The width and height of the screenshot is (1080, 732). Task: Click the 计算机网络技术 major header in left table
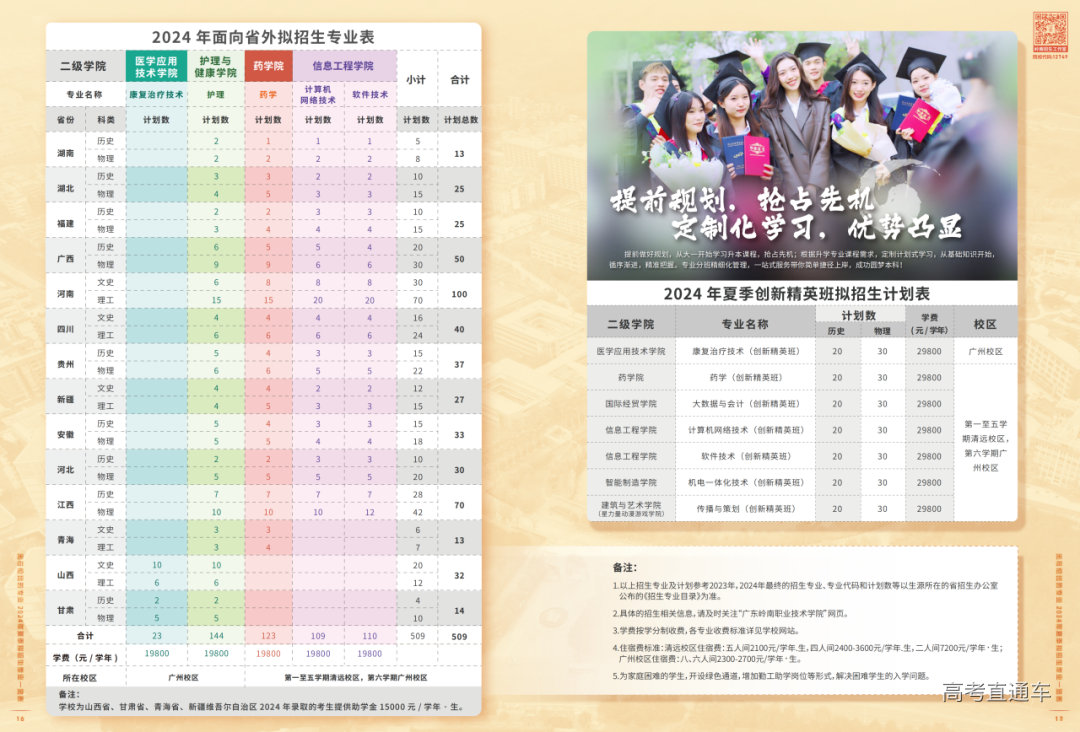click(318, 95)
